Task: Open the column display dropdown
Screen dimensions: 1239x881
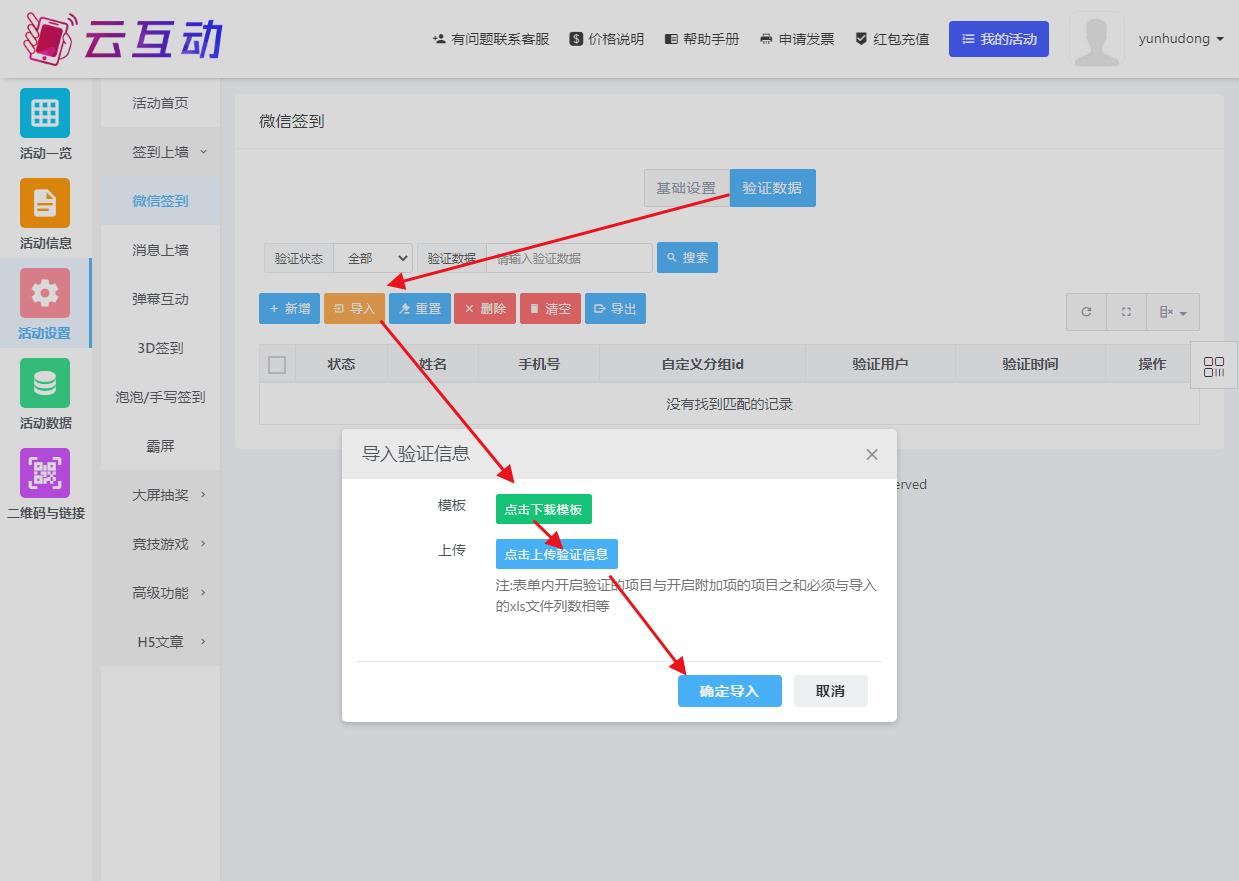Action: [1172, 312]
